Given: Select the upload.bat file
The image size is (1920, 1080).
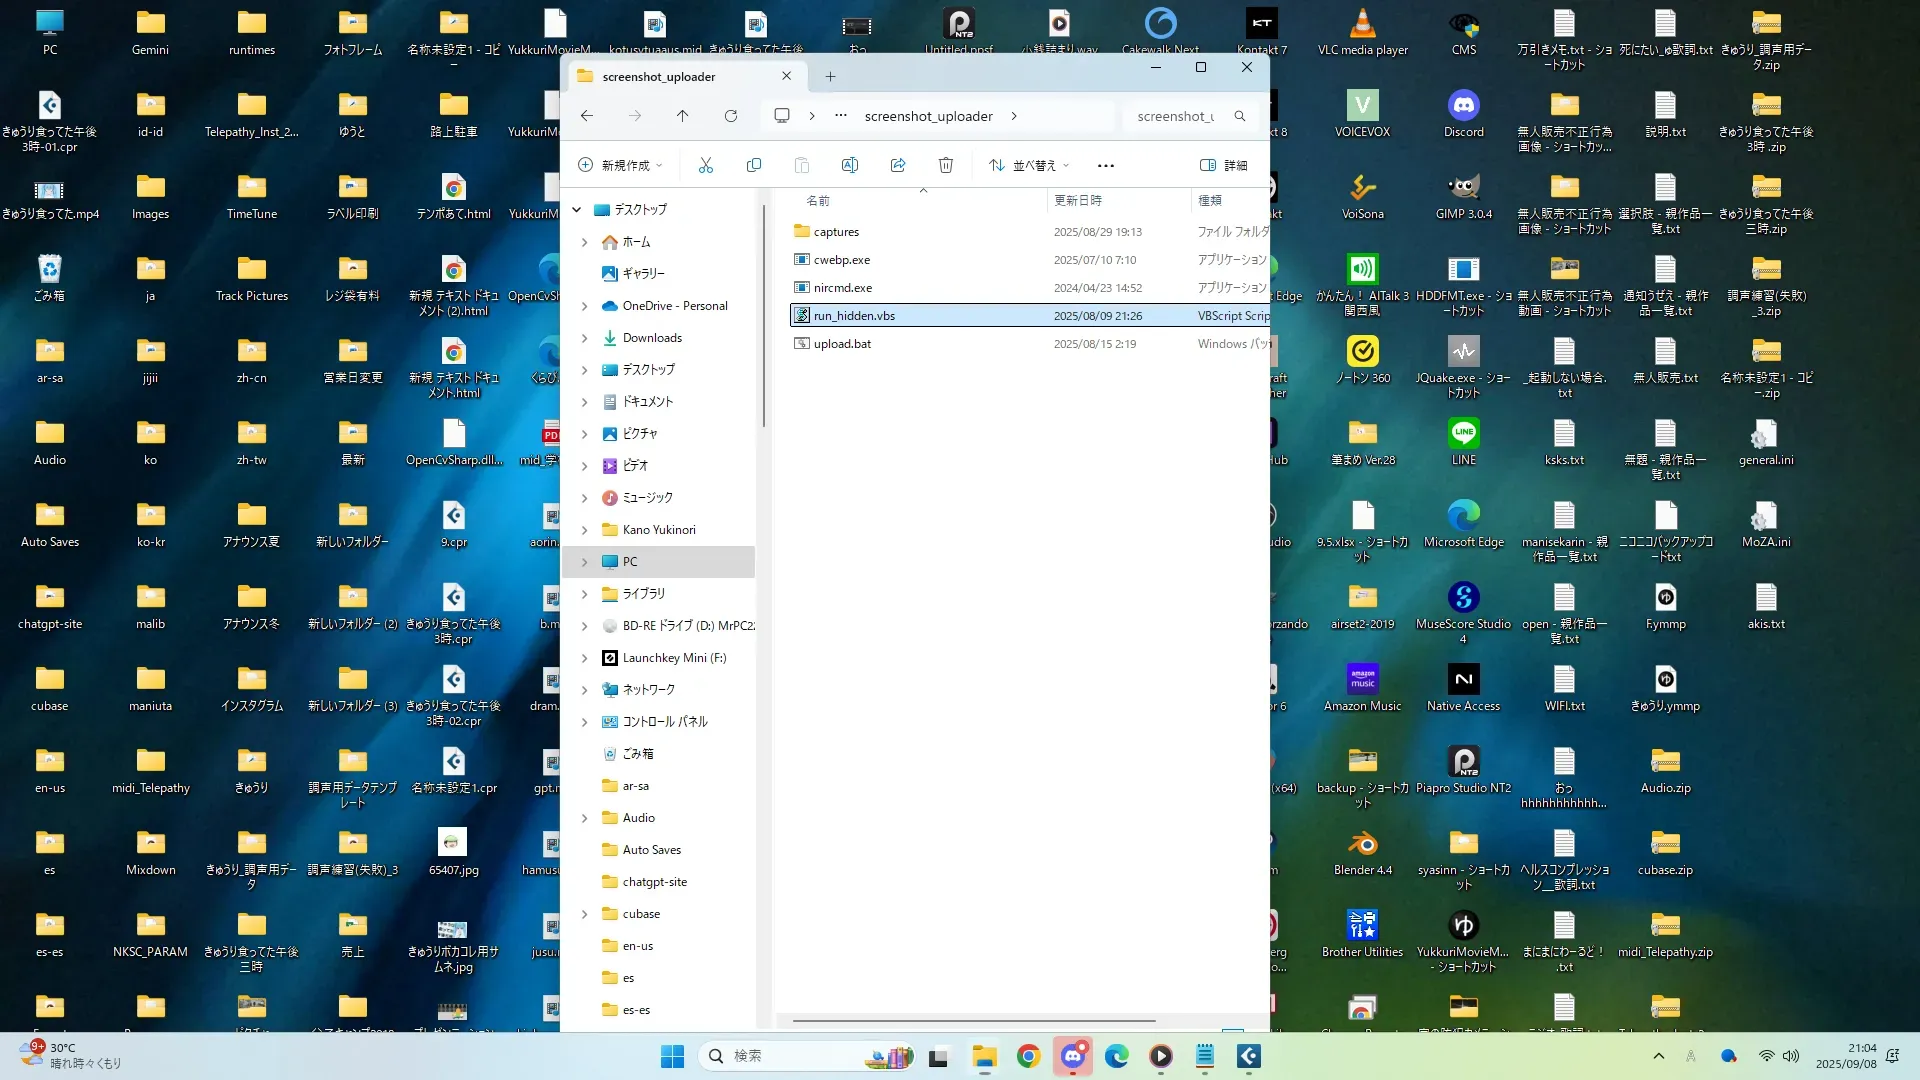Looking at the screenshot, I should pyautogui.click(x=842, y=343).
